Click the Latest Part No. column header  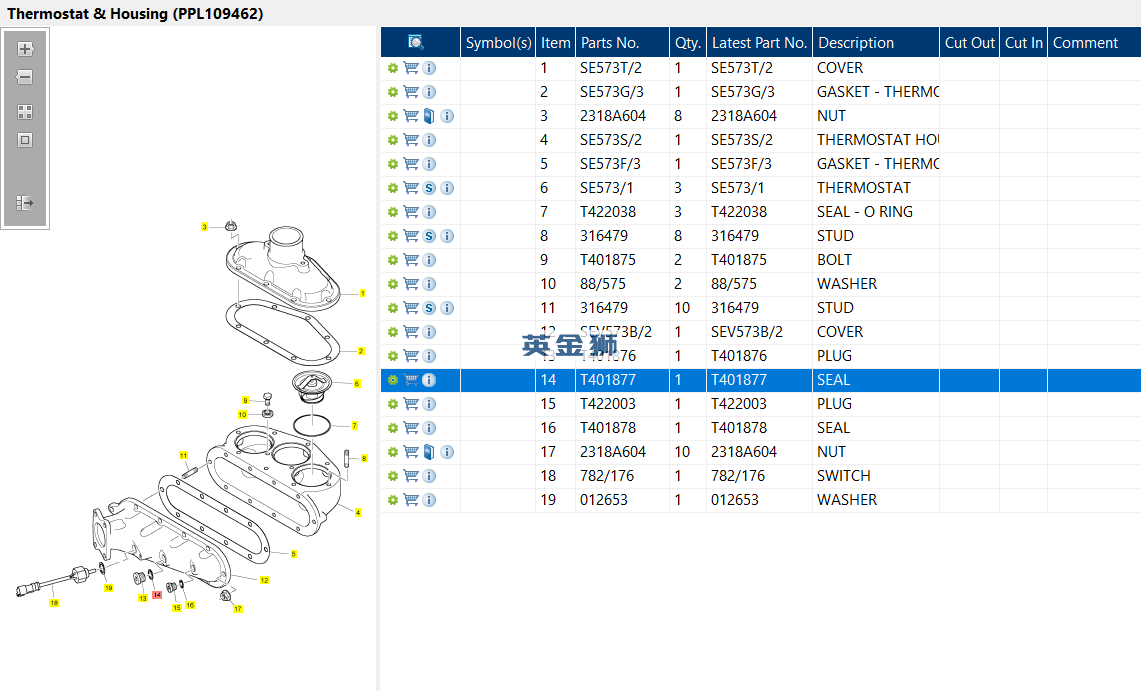pos(760,42)
